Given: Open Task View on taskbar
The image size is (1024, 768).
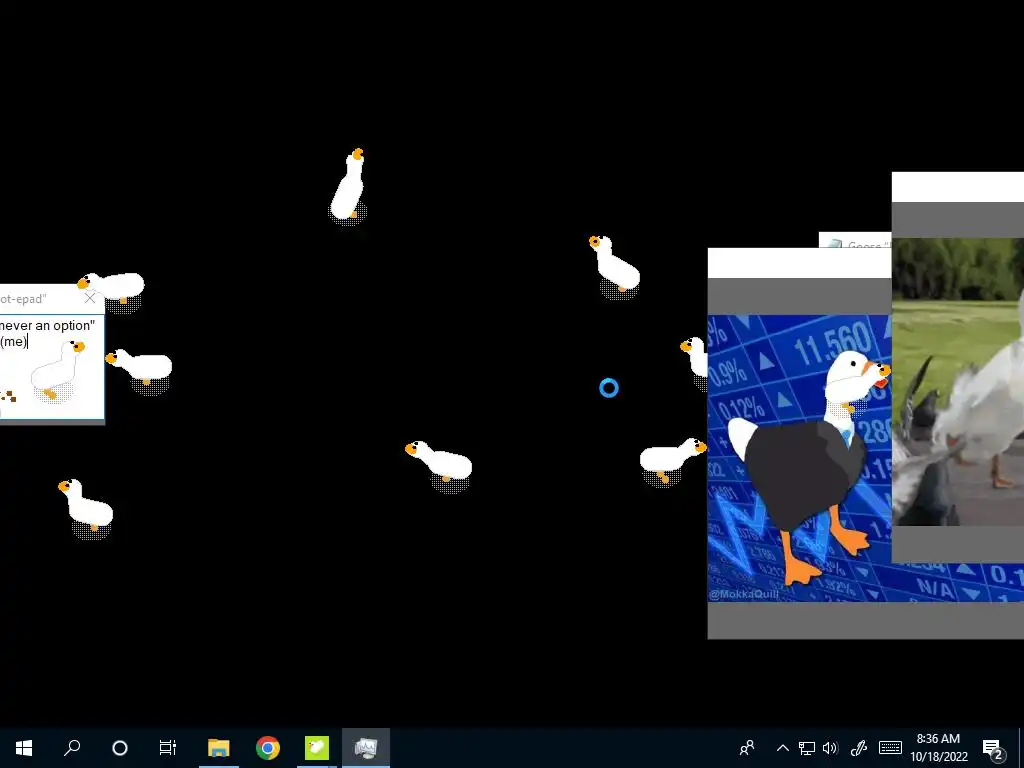Looking at the screenshot, I should click(x=168, y=748).
